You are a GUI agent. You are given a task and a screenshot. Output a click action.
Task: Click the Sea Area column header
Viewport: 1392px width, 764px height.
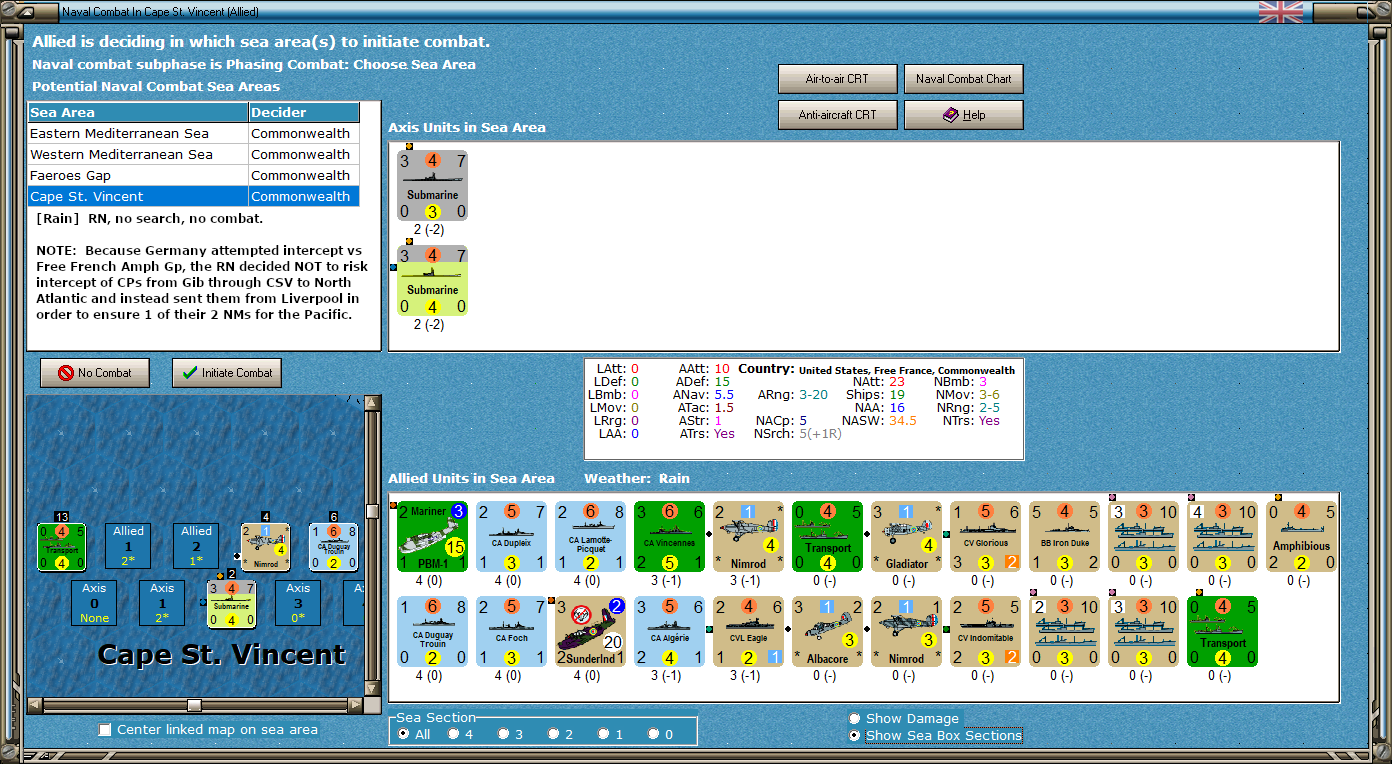click(138, 113)
